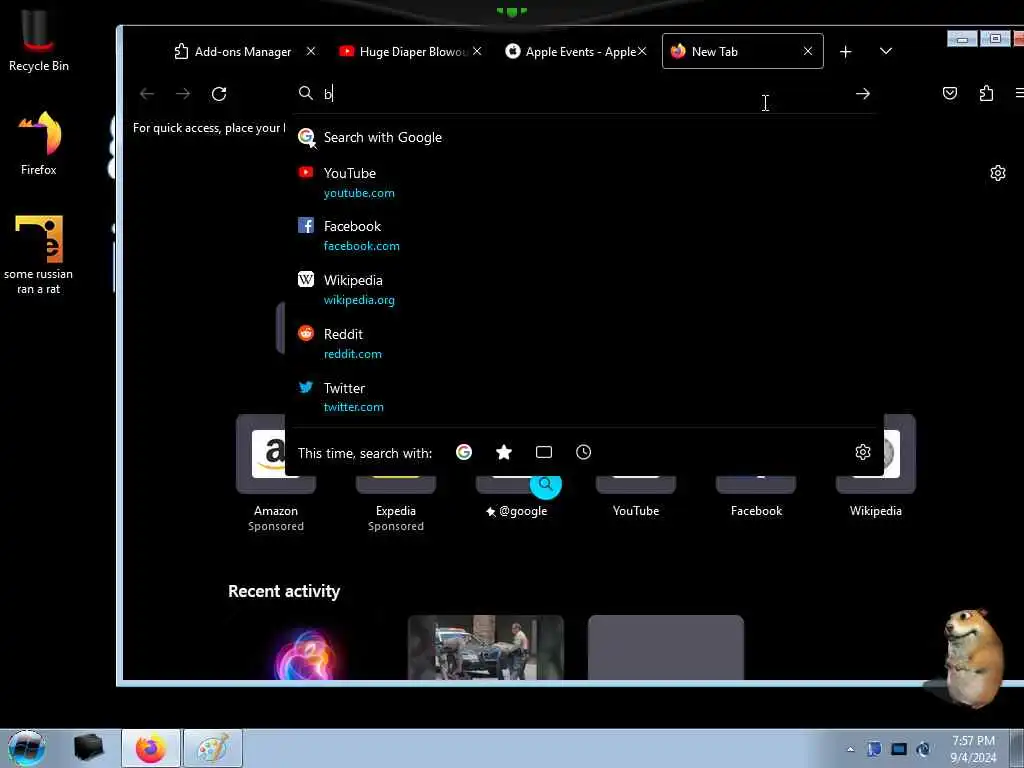This screenshot has width=1024, height=768.
Task: Open new tab page personalize gear
Action: tap(997, 173)
